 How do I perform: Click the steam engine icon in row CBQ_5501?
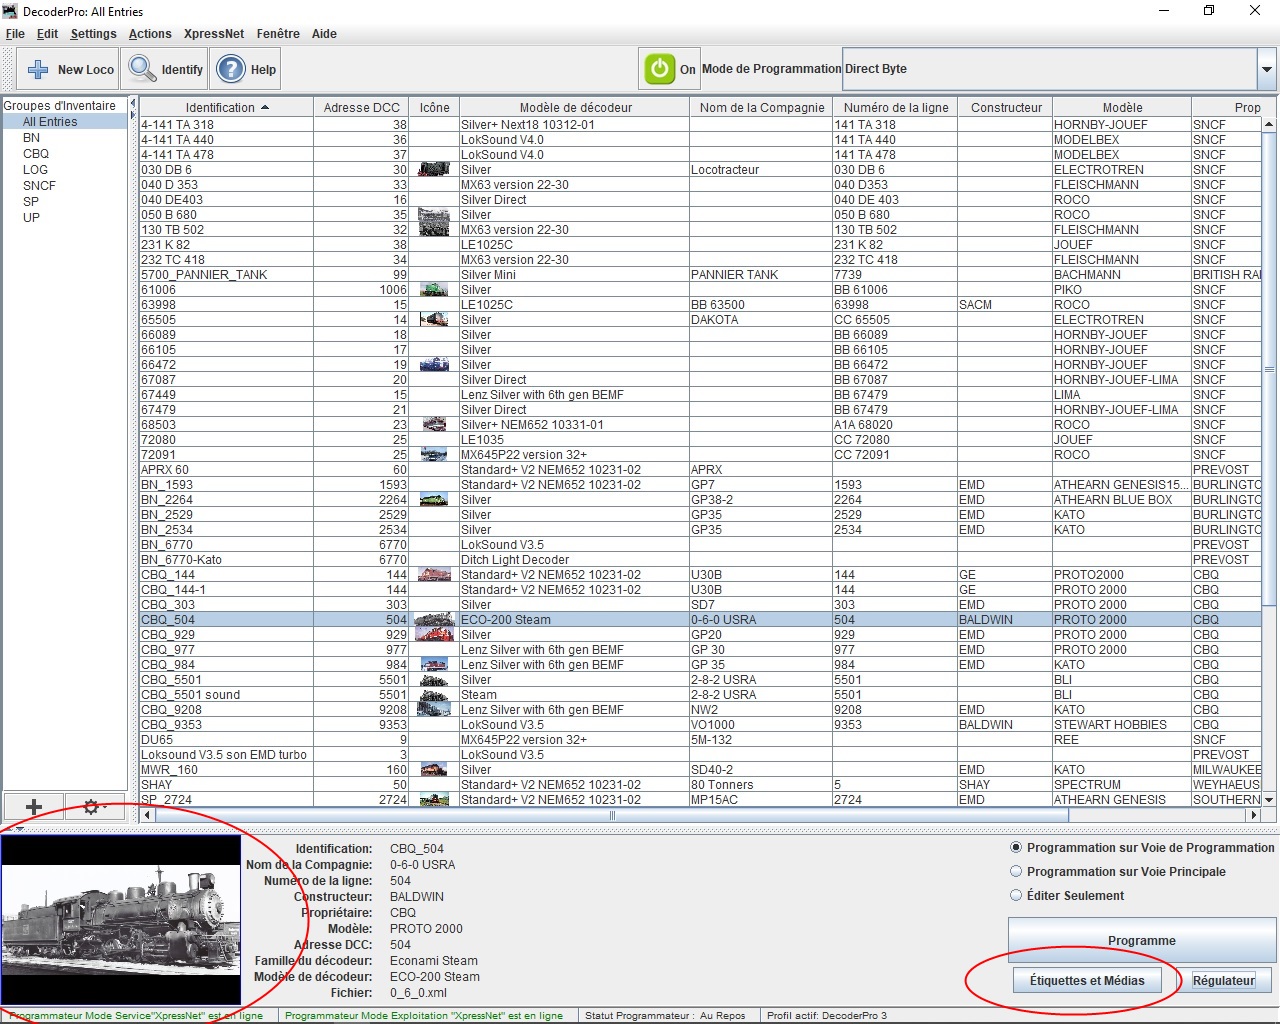pyautogui.click(x=434, y=680)
